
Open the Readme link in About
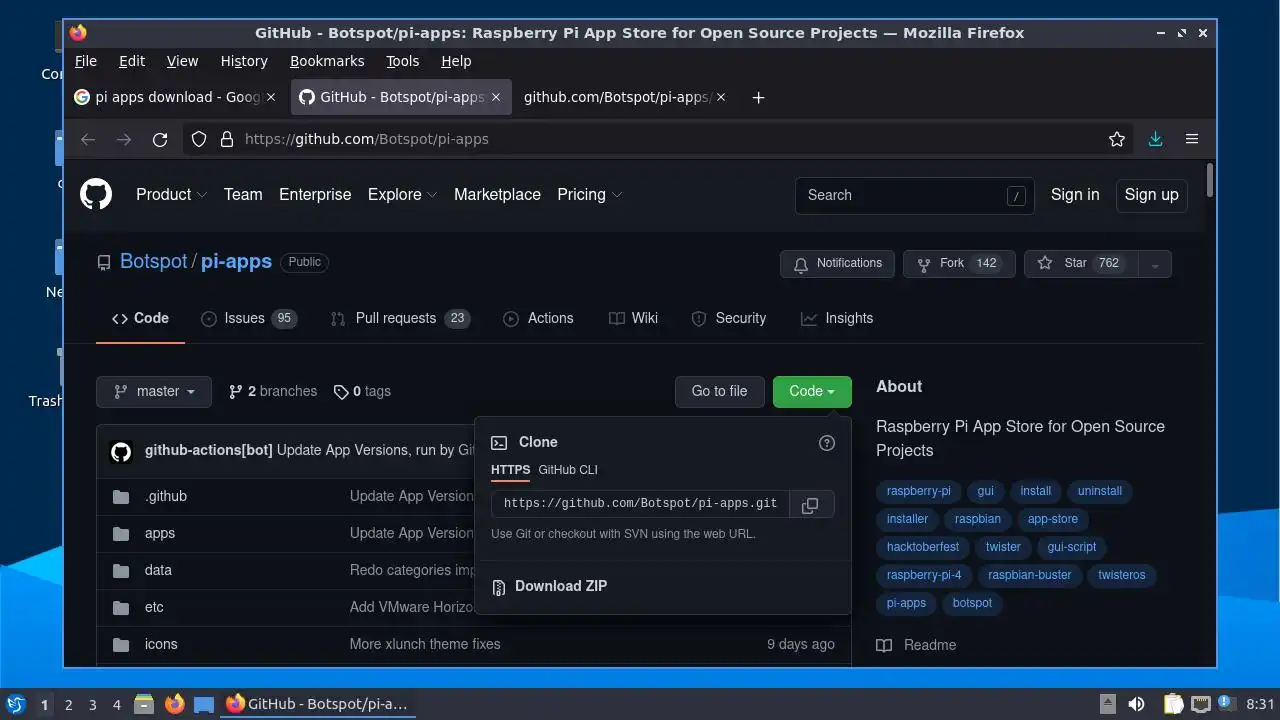pyautogui.click(x=917, y=645)
